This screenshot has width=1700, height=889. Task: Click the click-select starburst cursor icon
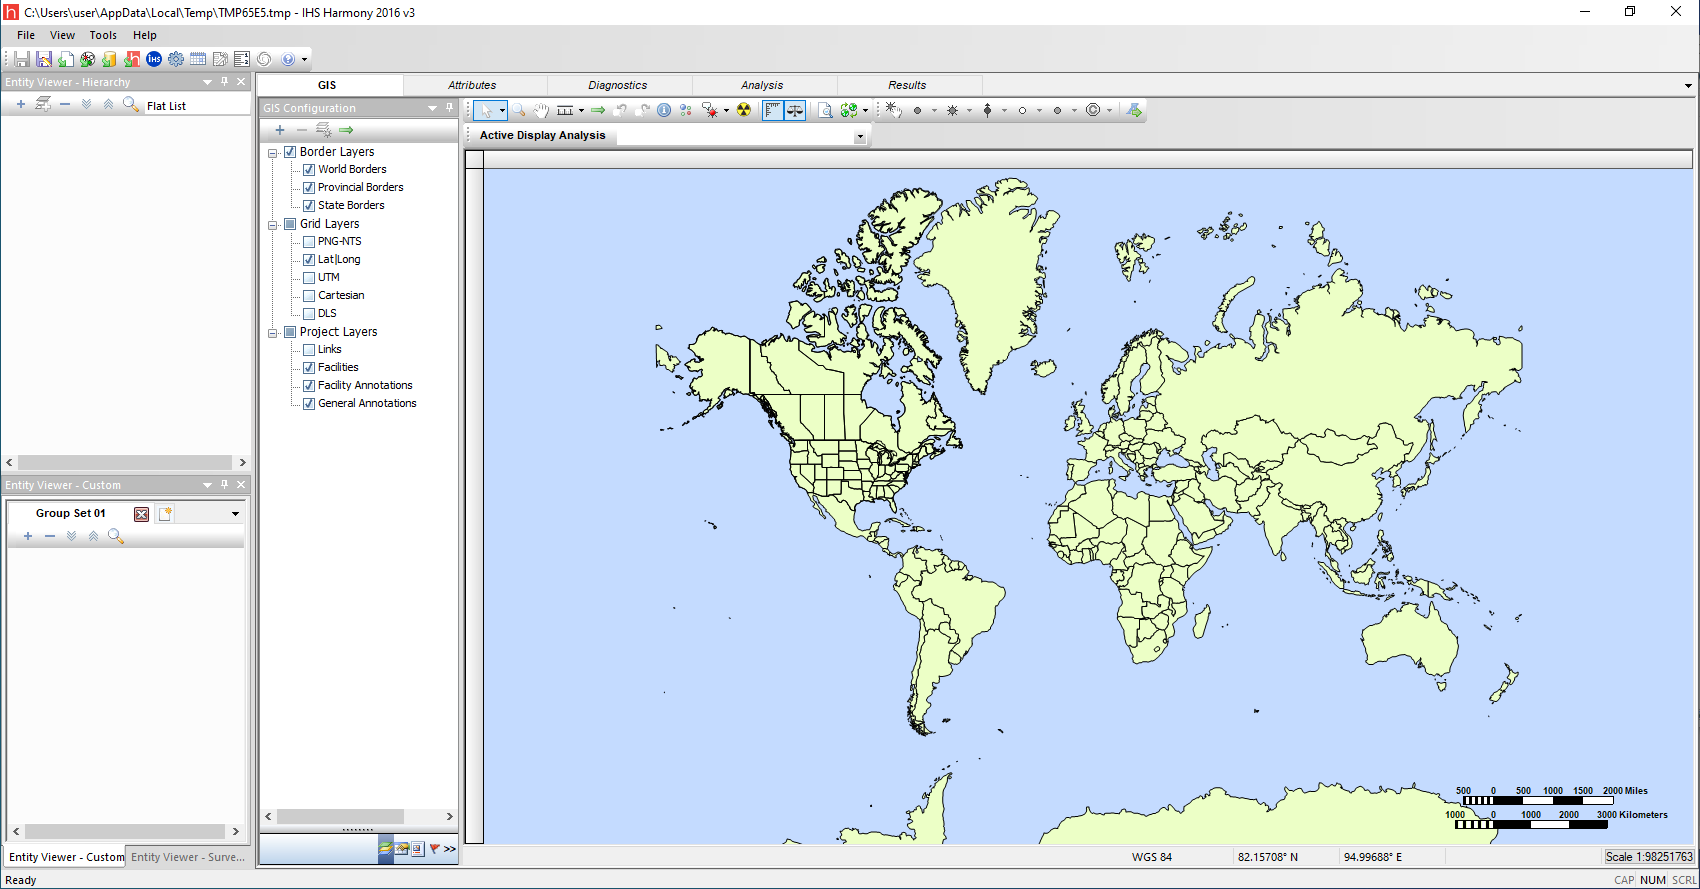click(893, 110)
